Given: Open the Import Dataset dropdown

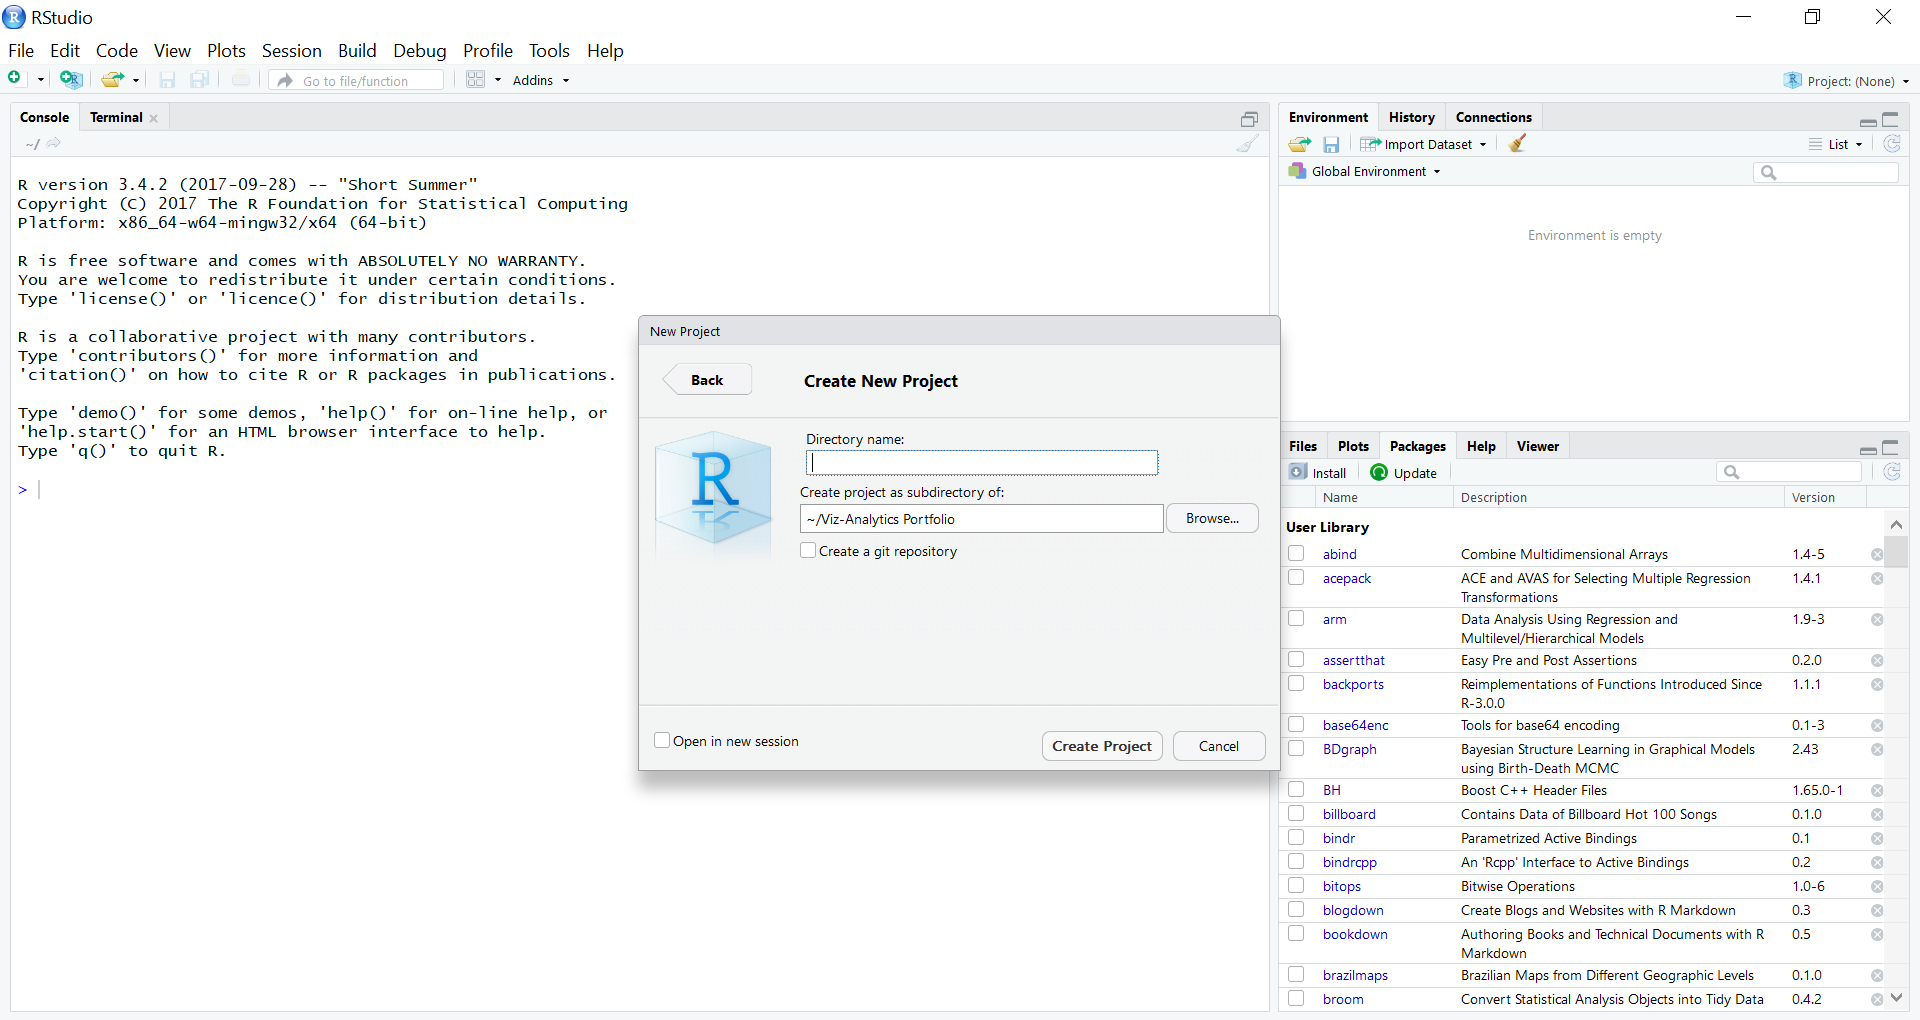Looking at the screenshot, I should pyautogui.click(x=1425, y=145).
